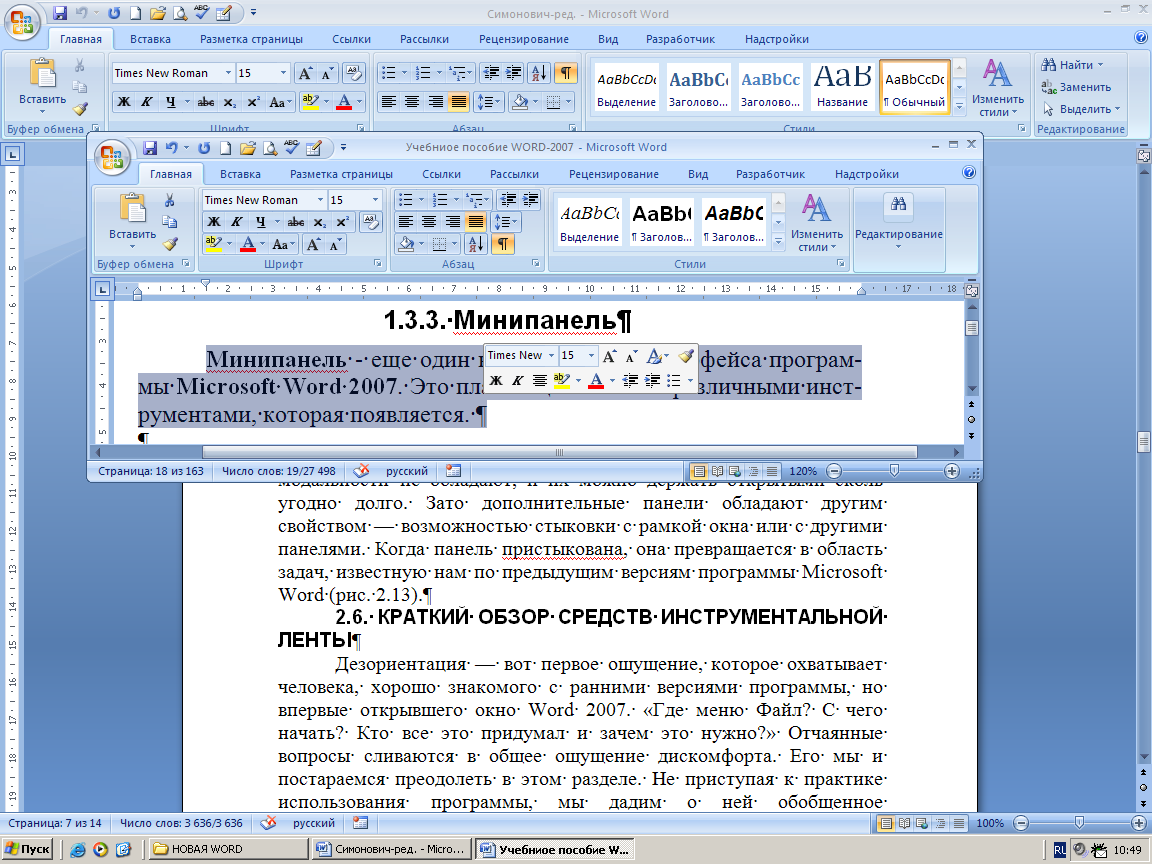Click Undo in Учебное пособие quick access toolbar
Image resolution: width=1152 pixels, height=864 pixels.
(x=171, y=148)
